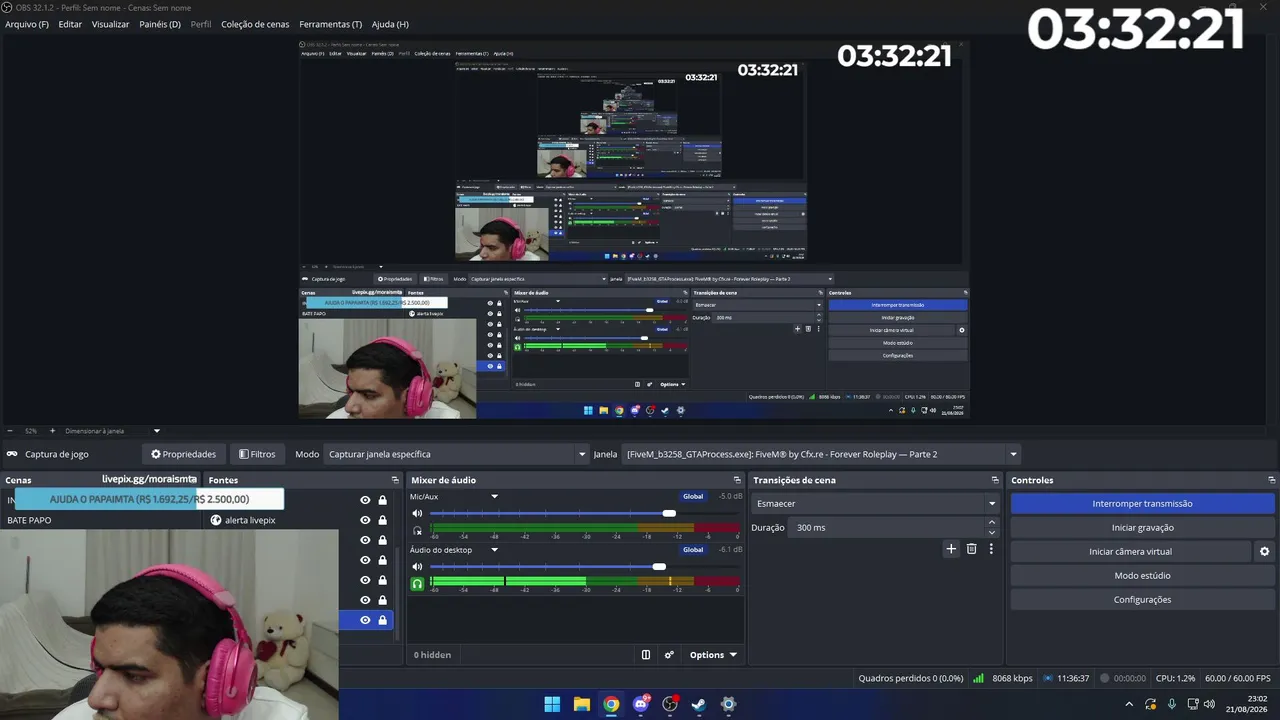The image size is (1280, 720).
Task: Expand the Áudio do desktop dropdown arrow
Action: [x=494, y=550]
